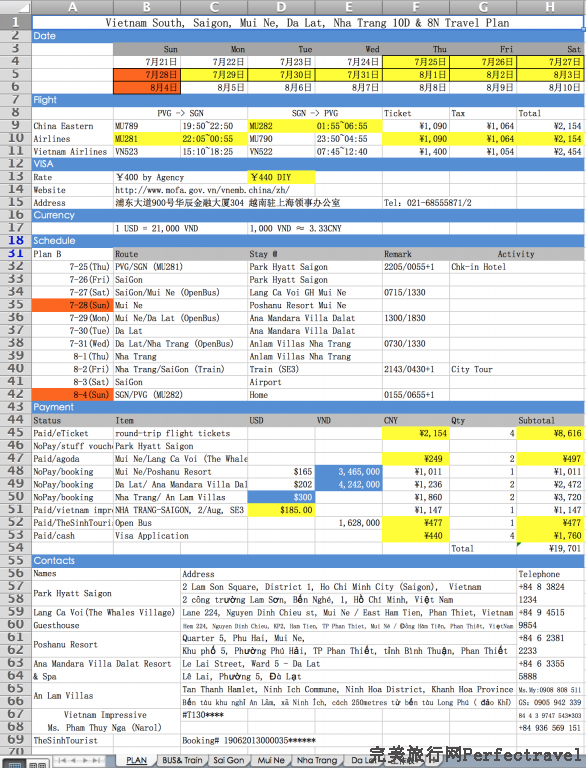Select the blue 4,242,000 VND cell
Screen dimensions: 586x768
pos(348,484)
